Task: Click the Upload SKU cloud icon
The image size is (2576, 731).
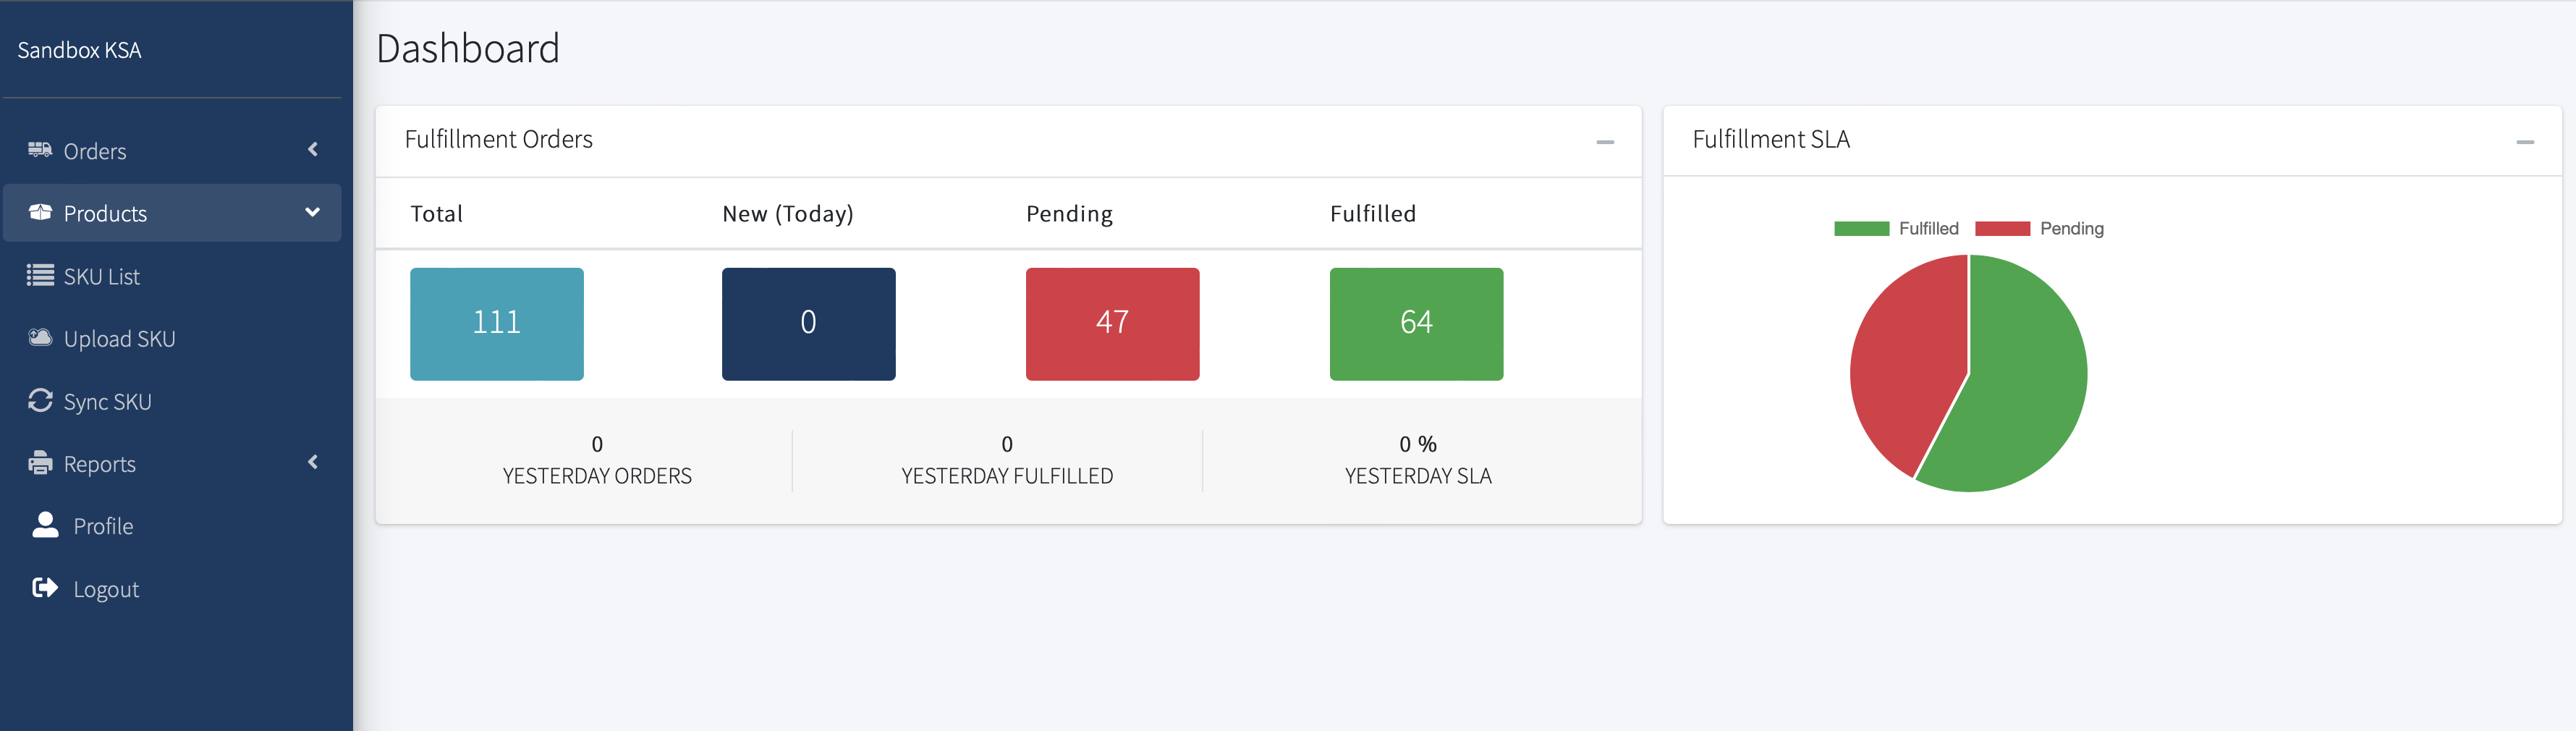Action: click(40, 338)
